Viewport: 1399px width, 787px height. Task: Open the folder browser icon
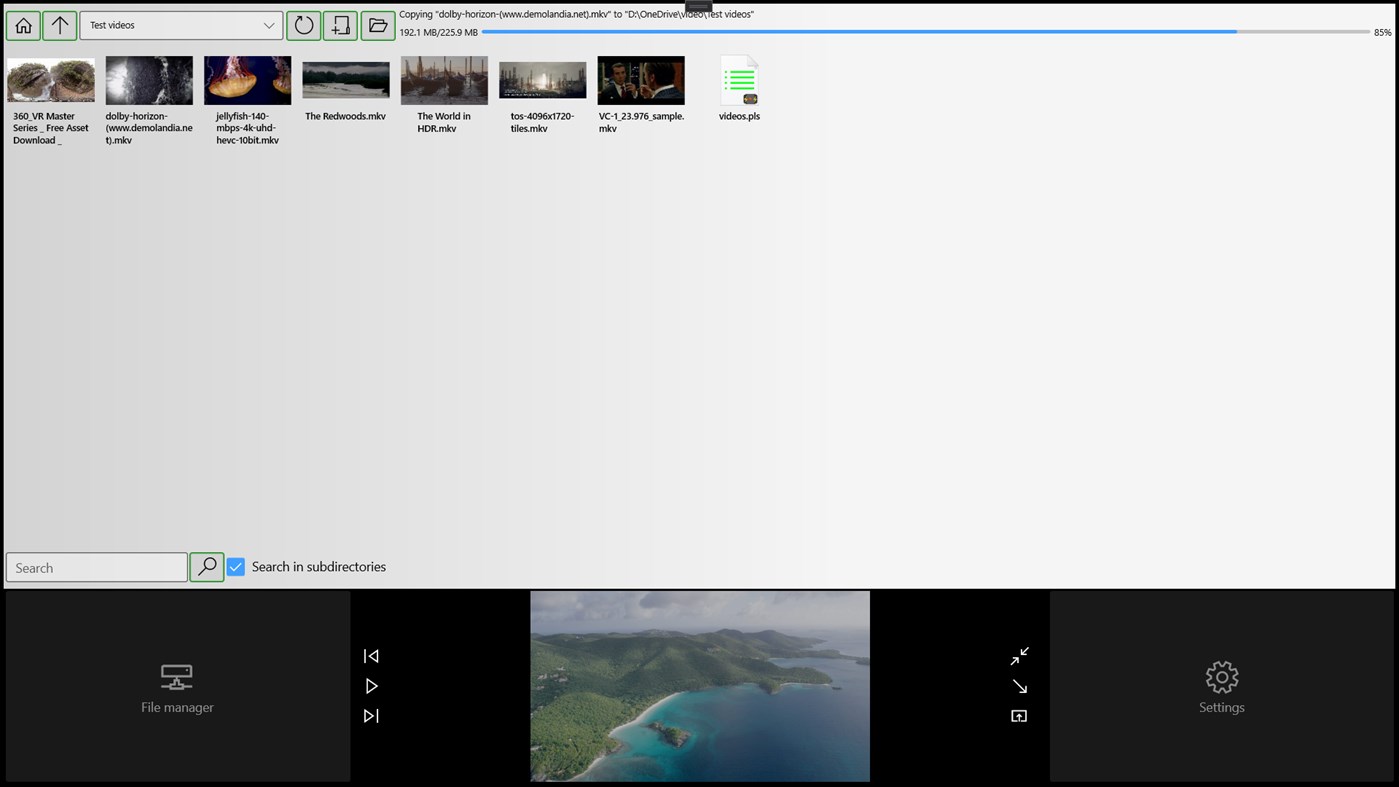click(377, 25)
